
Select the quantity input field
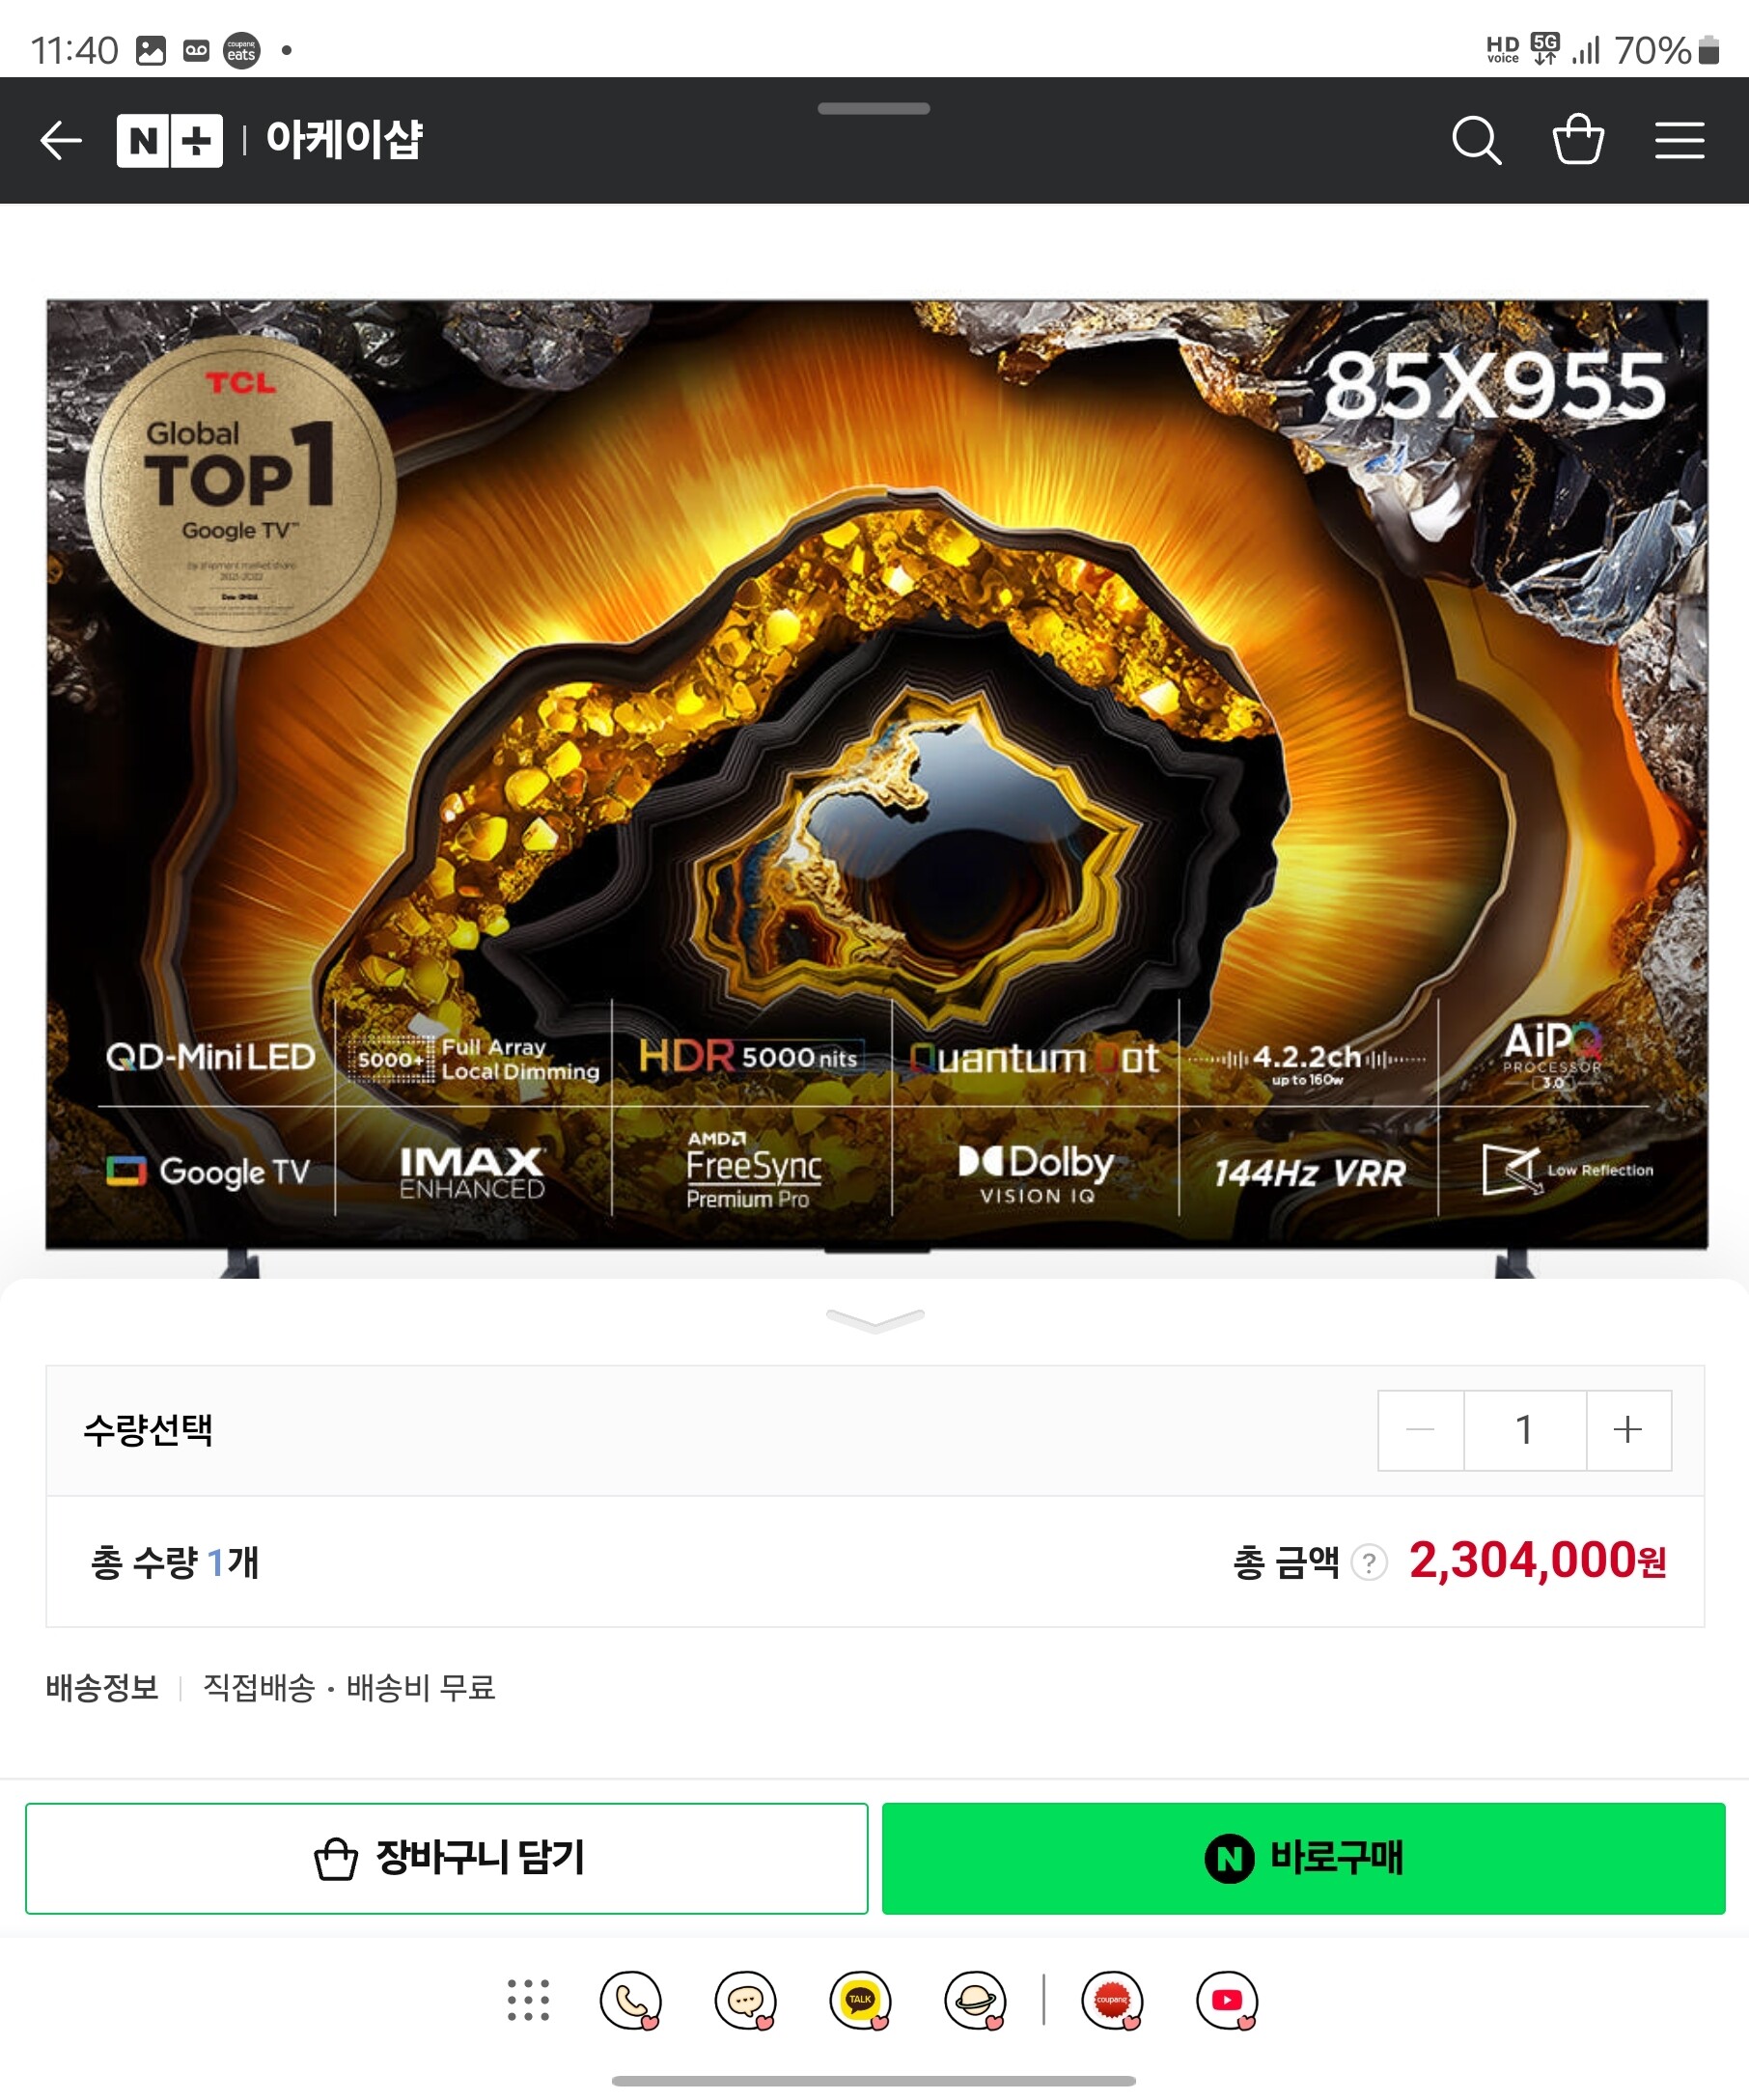click(x=1525, y=1430)
